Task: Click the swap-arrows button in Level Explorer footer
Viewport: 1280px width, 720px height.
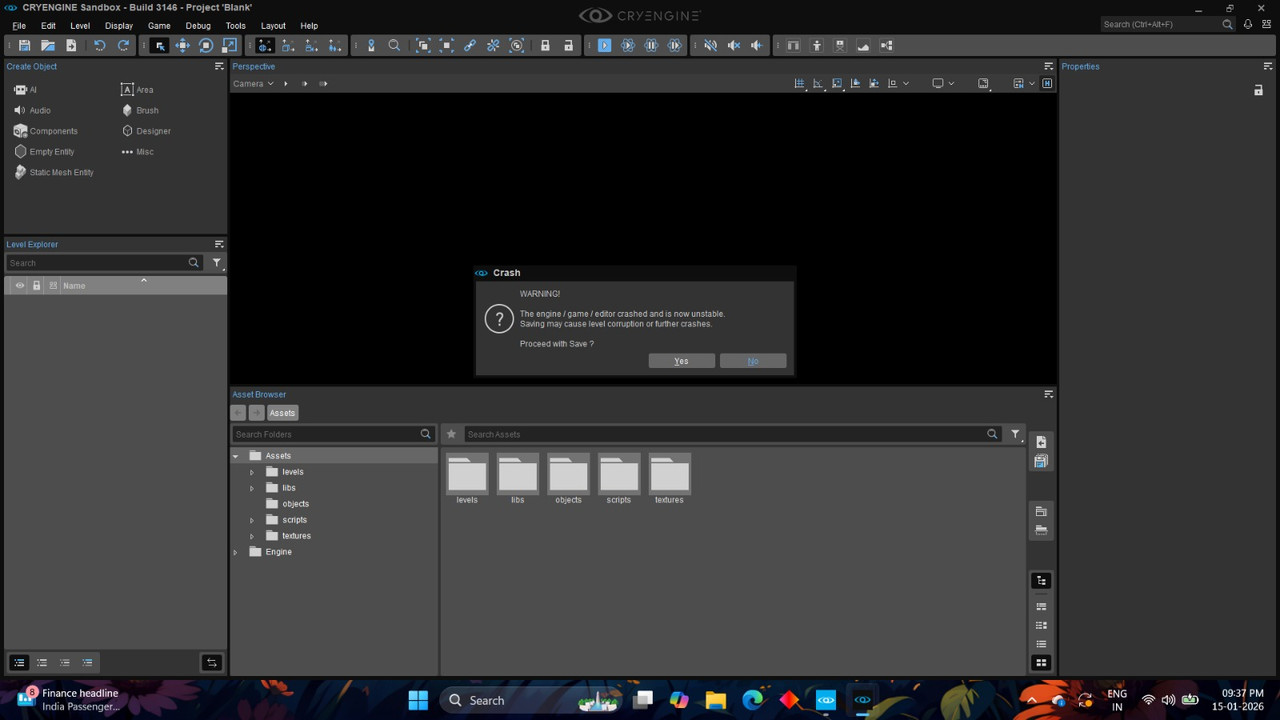Action: click(211, 663)
